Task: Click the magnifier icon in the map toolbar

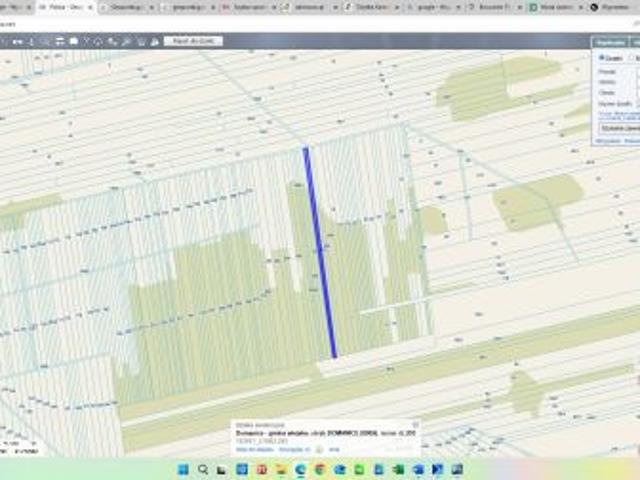Action: (112, 41)
